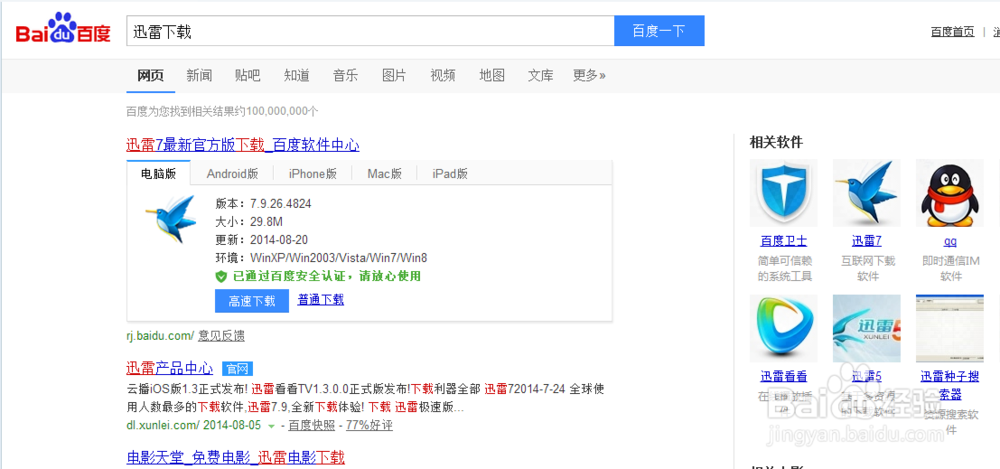Screen dimensions: 1000x469
Task: Click the version text 7.9.26.4824
Action: (281, 204)
